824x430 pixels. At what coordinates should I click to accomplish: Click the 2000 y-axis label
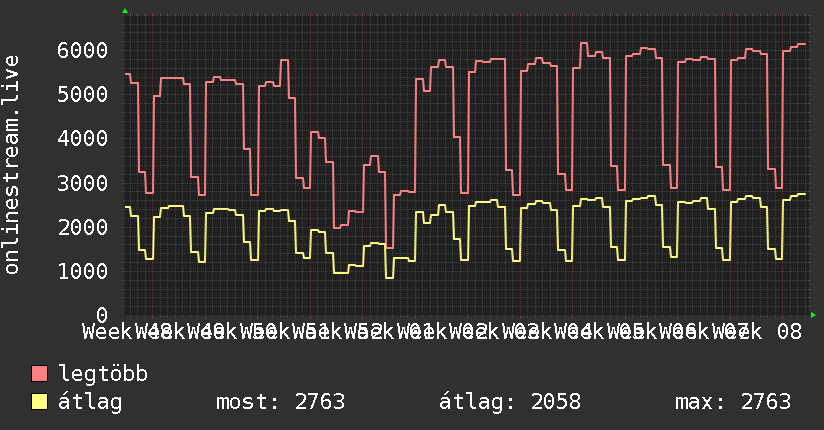83,227
